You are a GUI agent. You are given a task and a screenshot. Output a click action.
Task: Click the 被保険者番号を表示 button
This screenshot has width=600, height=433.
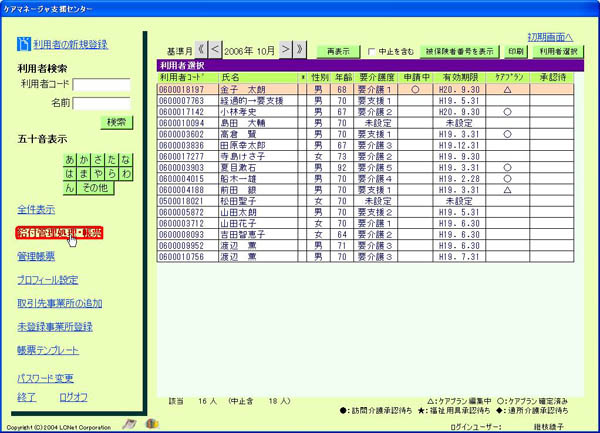[460, 52]
